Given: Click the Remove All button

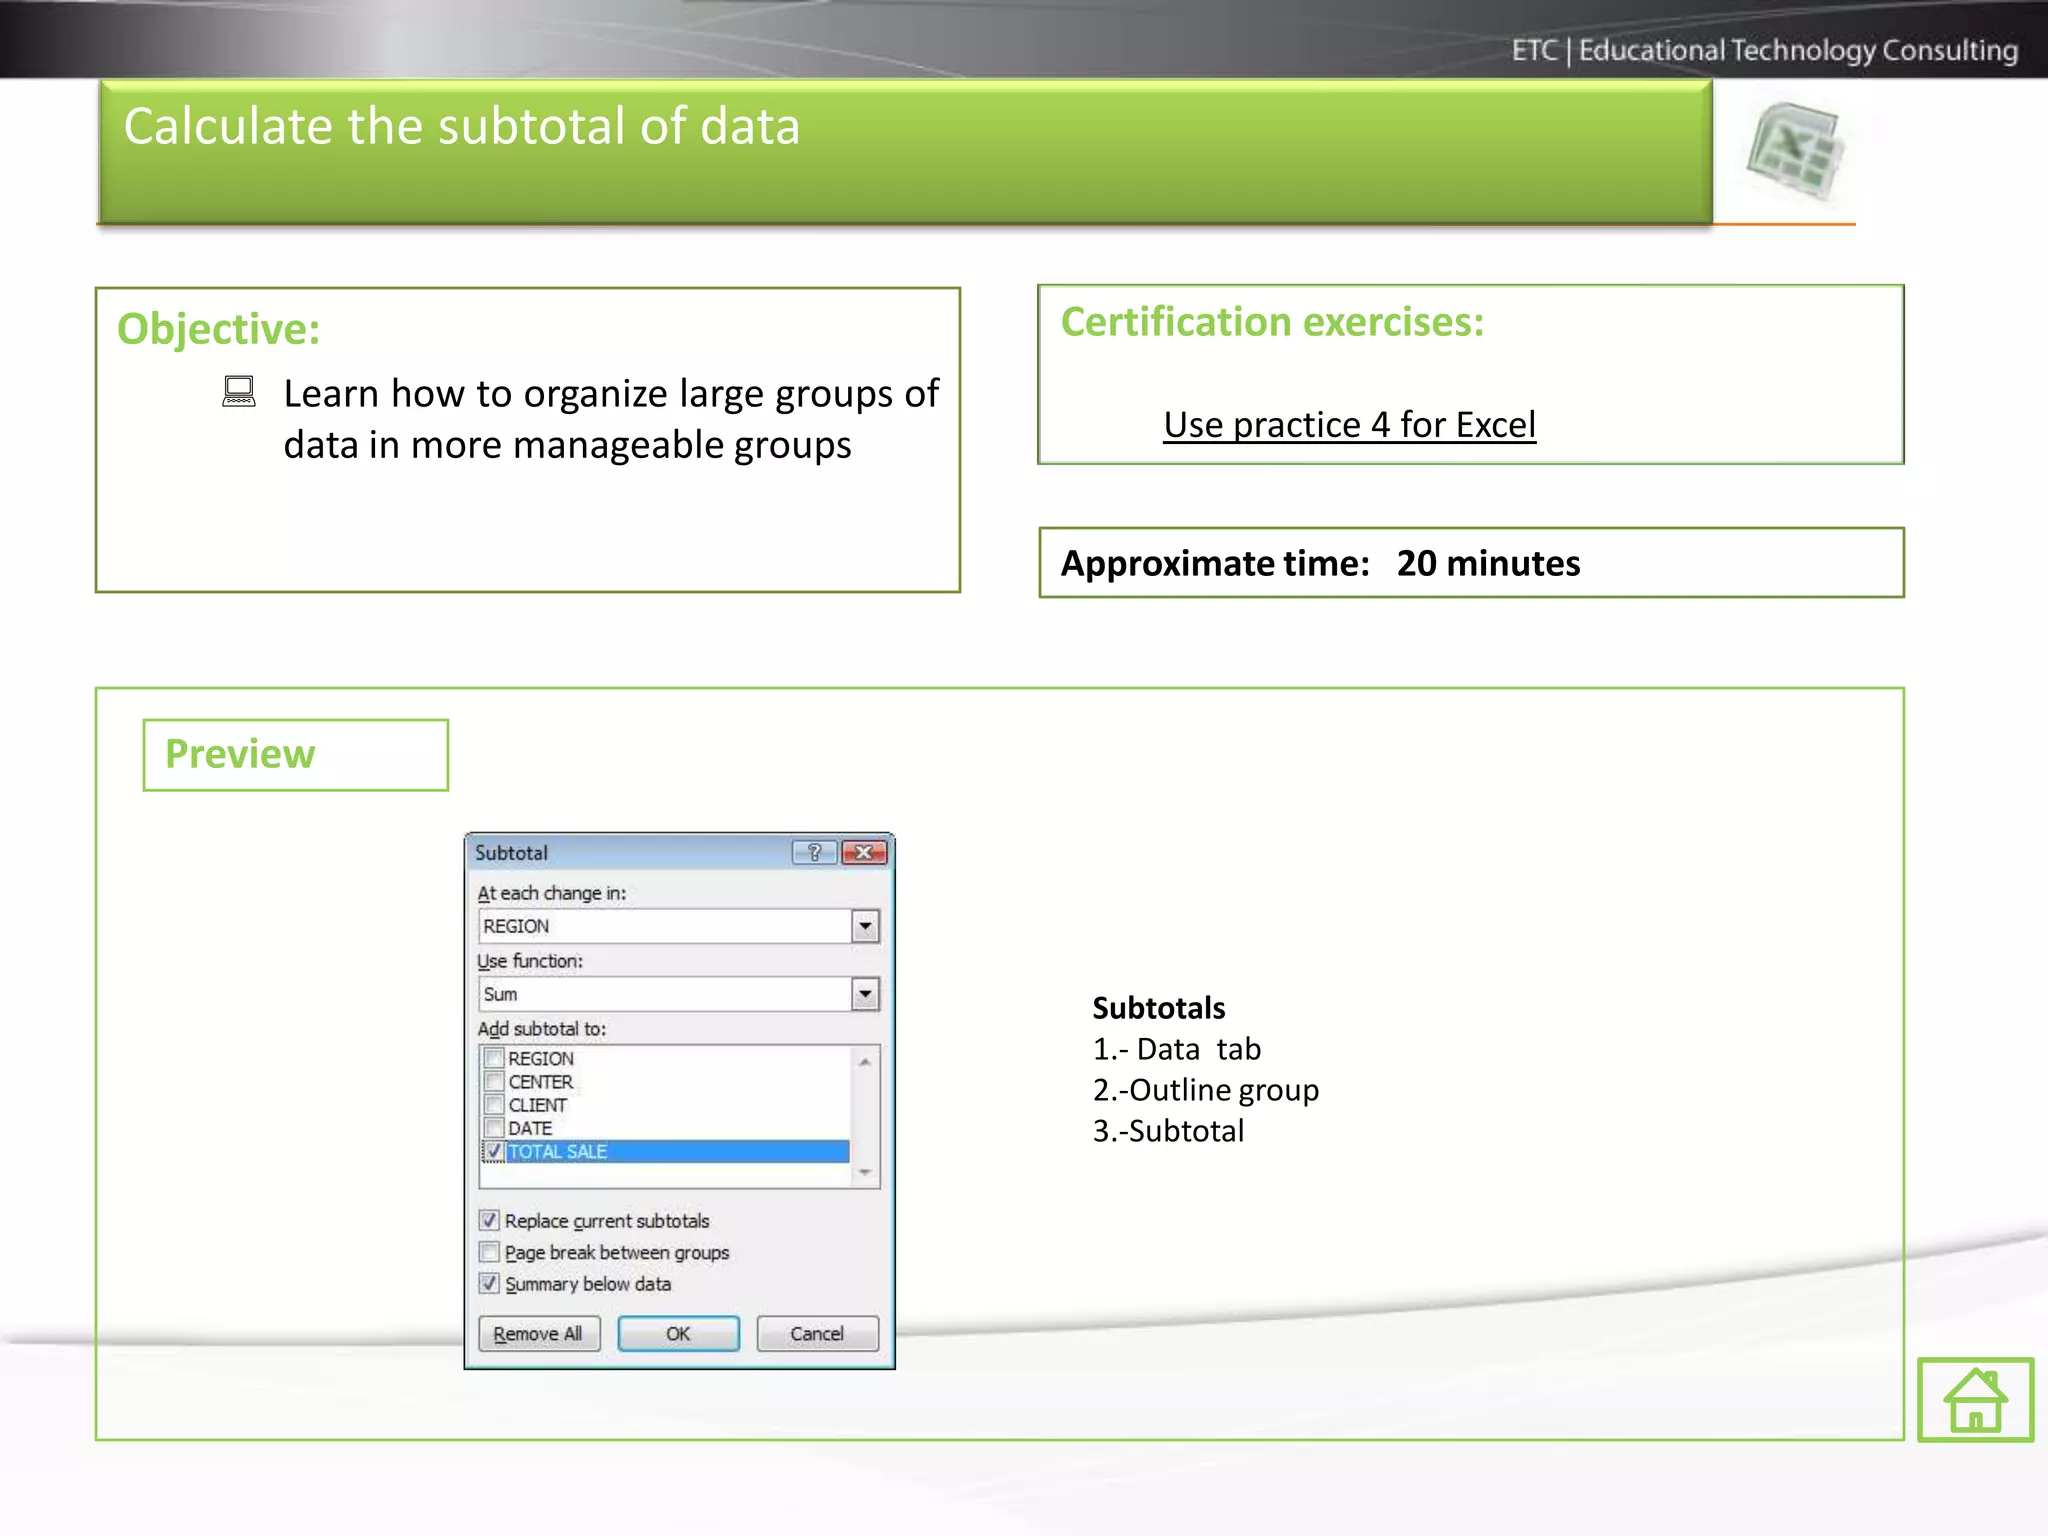Looking at the screenshot, I should (x=539, y=1334).
